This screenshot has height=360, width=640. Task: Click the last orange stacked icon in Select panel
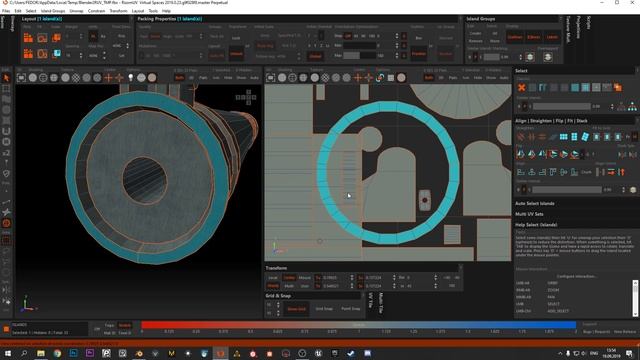tap(618, 87)
